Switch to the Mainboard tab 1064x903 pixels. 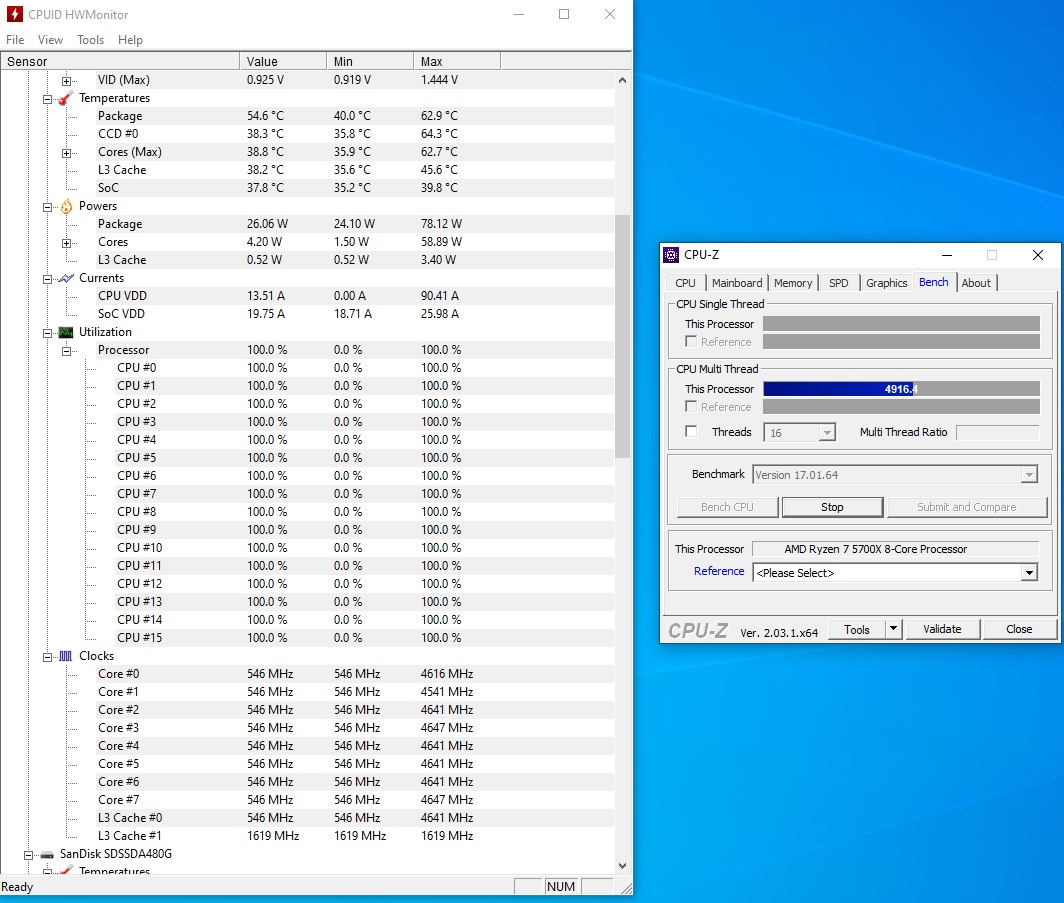[737, 283]
